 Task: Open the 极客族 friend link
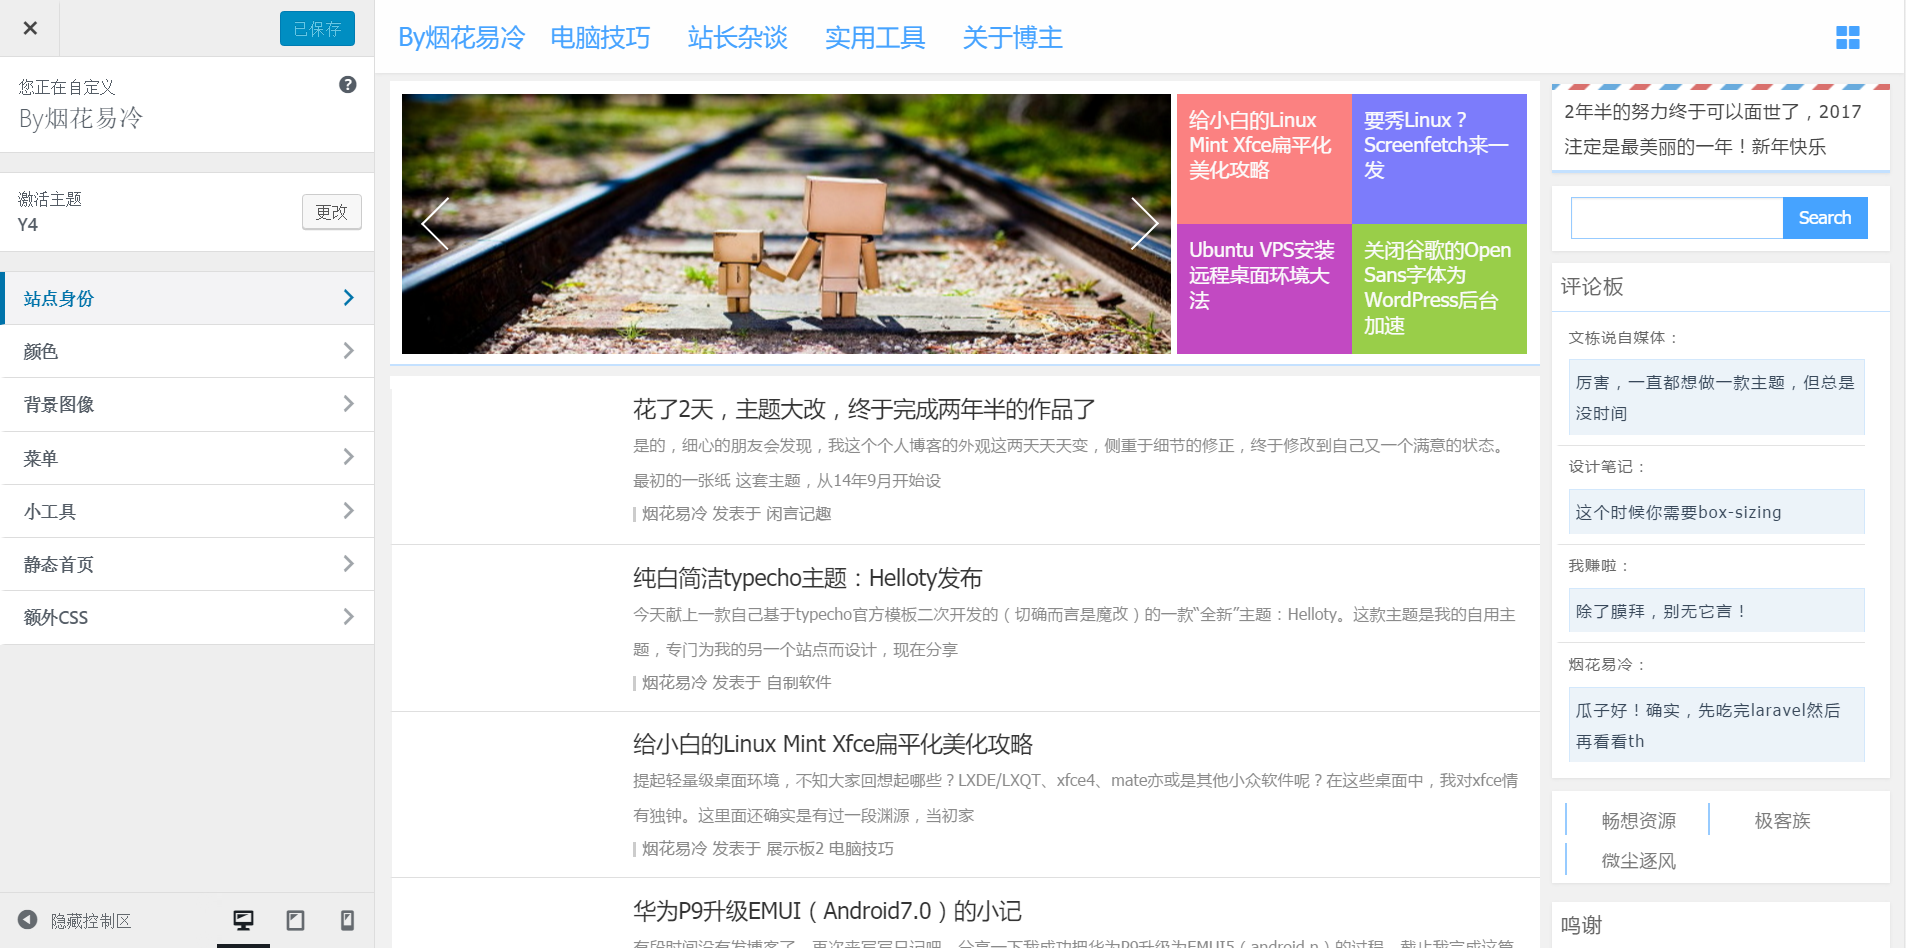point(1783,821)
